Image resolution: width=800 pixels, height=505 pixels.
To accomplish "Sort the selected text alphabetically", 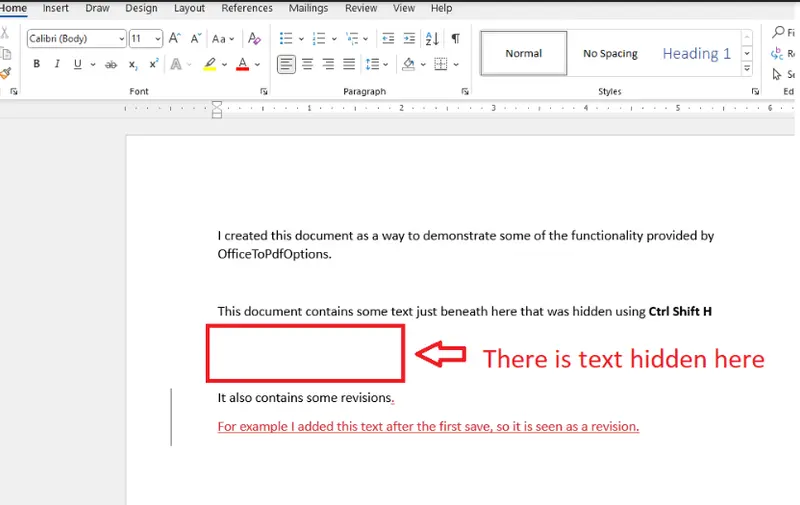I will click(432, 39).
